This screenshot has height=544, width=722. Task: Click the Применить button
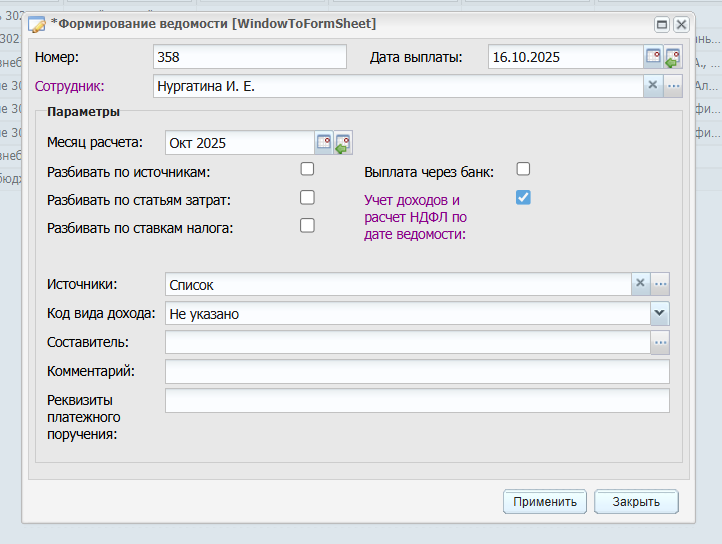(x=545, y=501)
